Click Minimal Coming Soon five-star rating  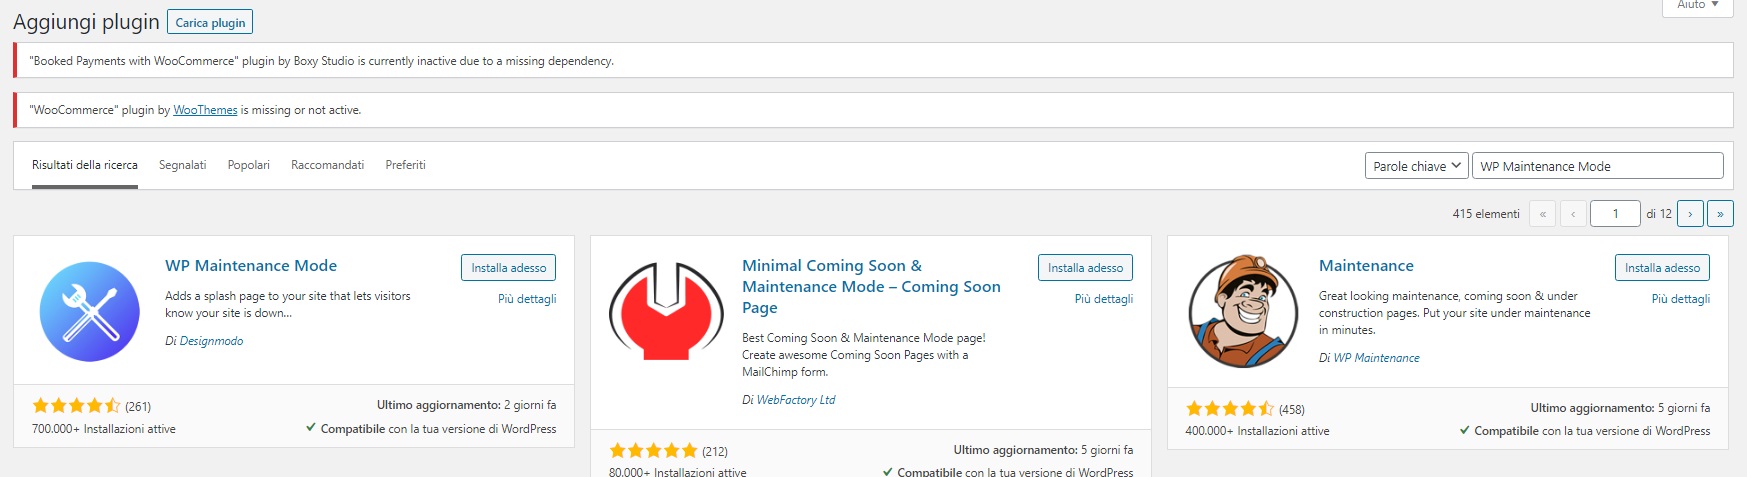point(653,451)
